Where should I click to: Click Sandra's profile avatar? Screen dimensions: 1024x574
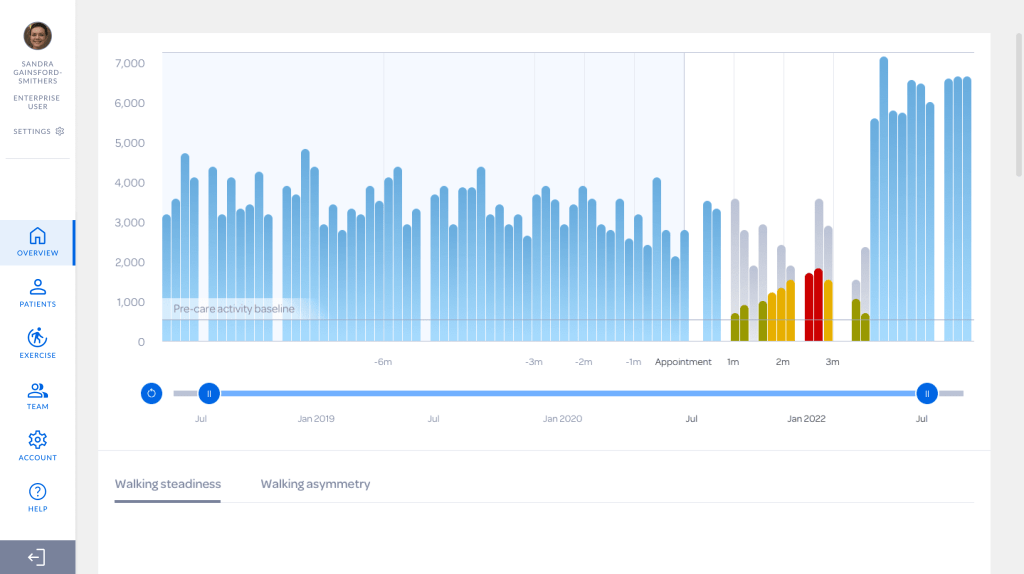coord(37,36)
